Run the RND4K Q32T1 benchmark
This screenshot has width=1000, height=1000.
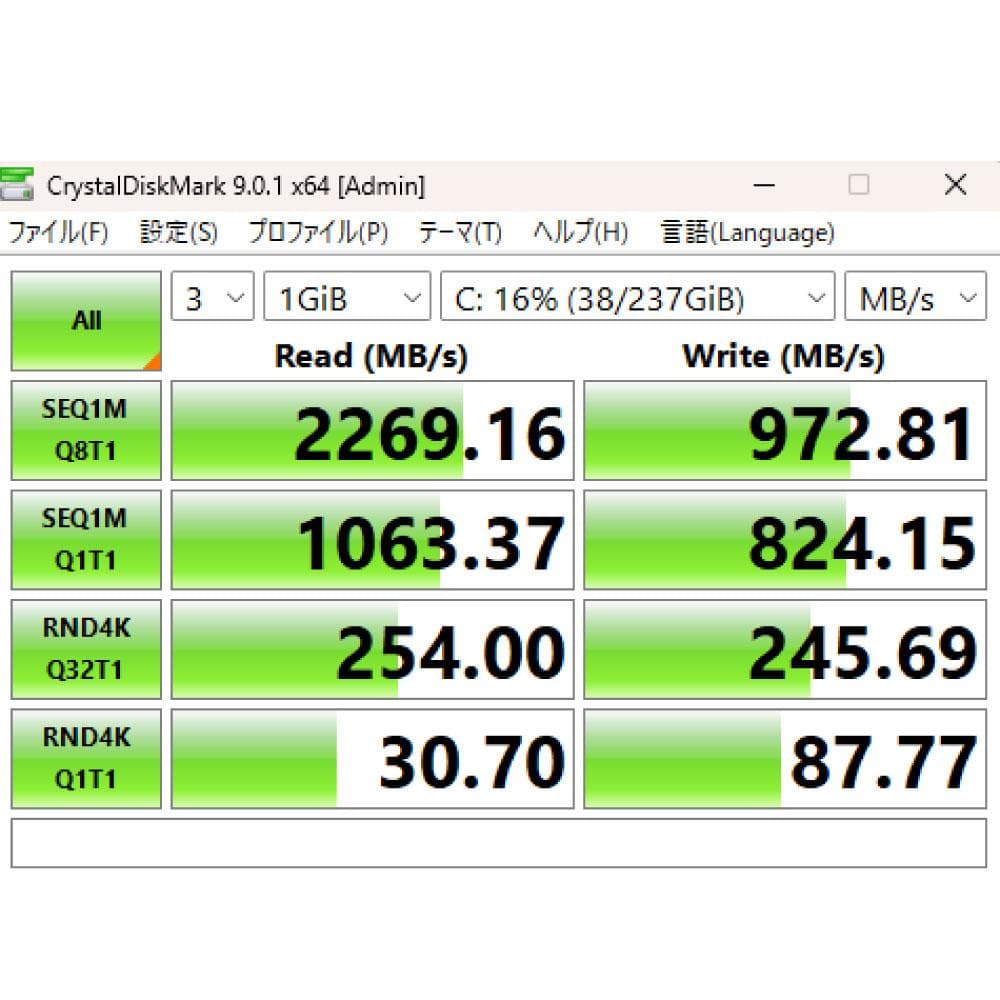pyautogui.click(x=85, y=650)
